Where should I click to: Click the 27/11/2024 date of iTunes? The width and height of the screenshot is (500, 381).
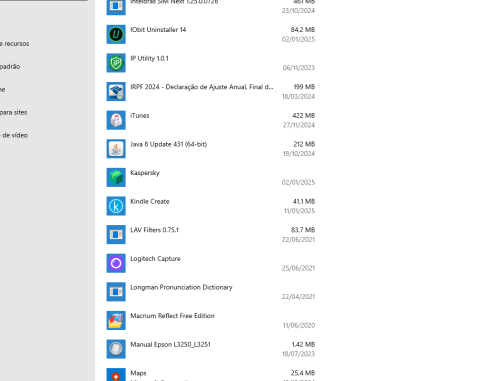299,125
